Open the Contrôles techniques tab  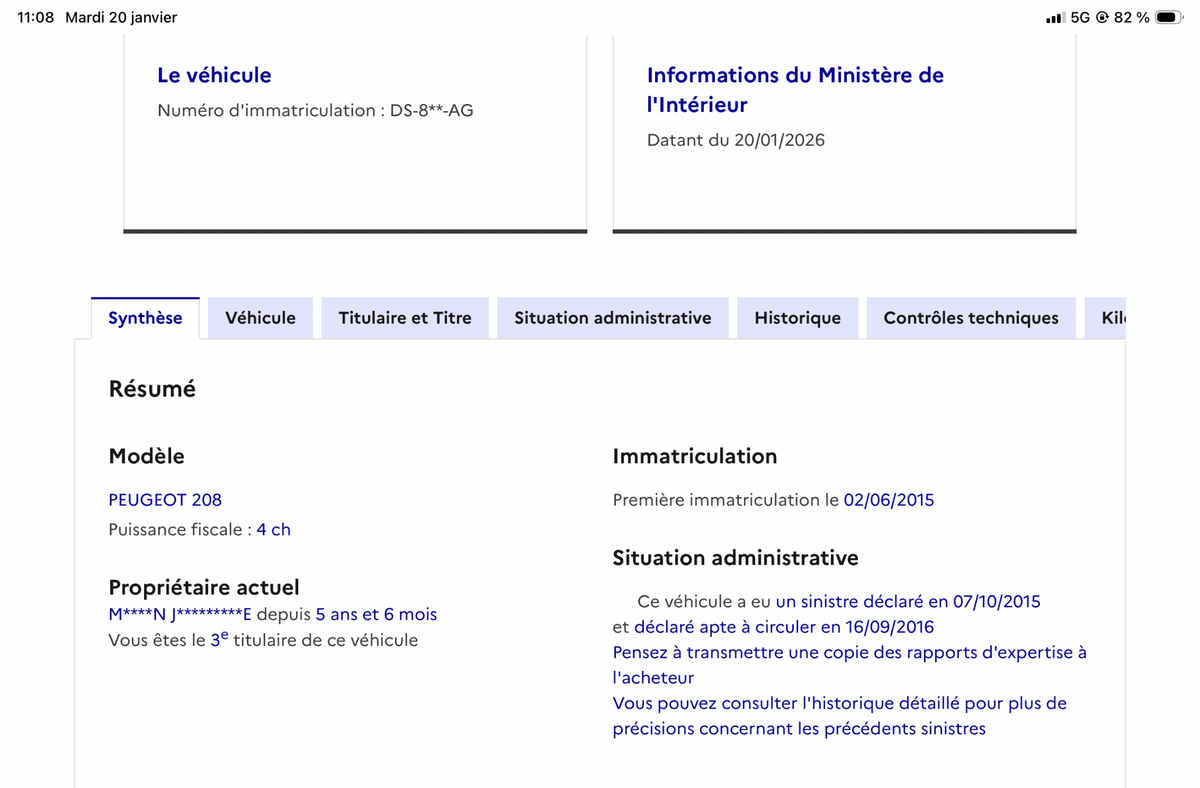(971, 318)
